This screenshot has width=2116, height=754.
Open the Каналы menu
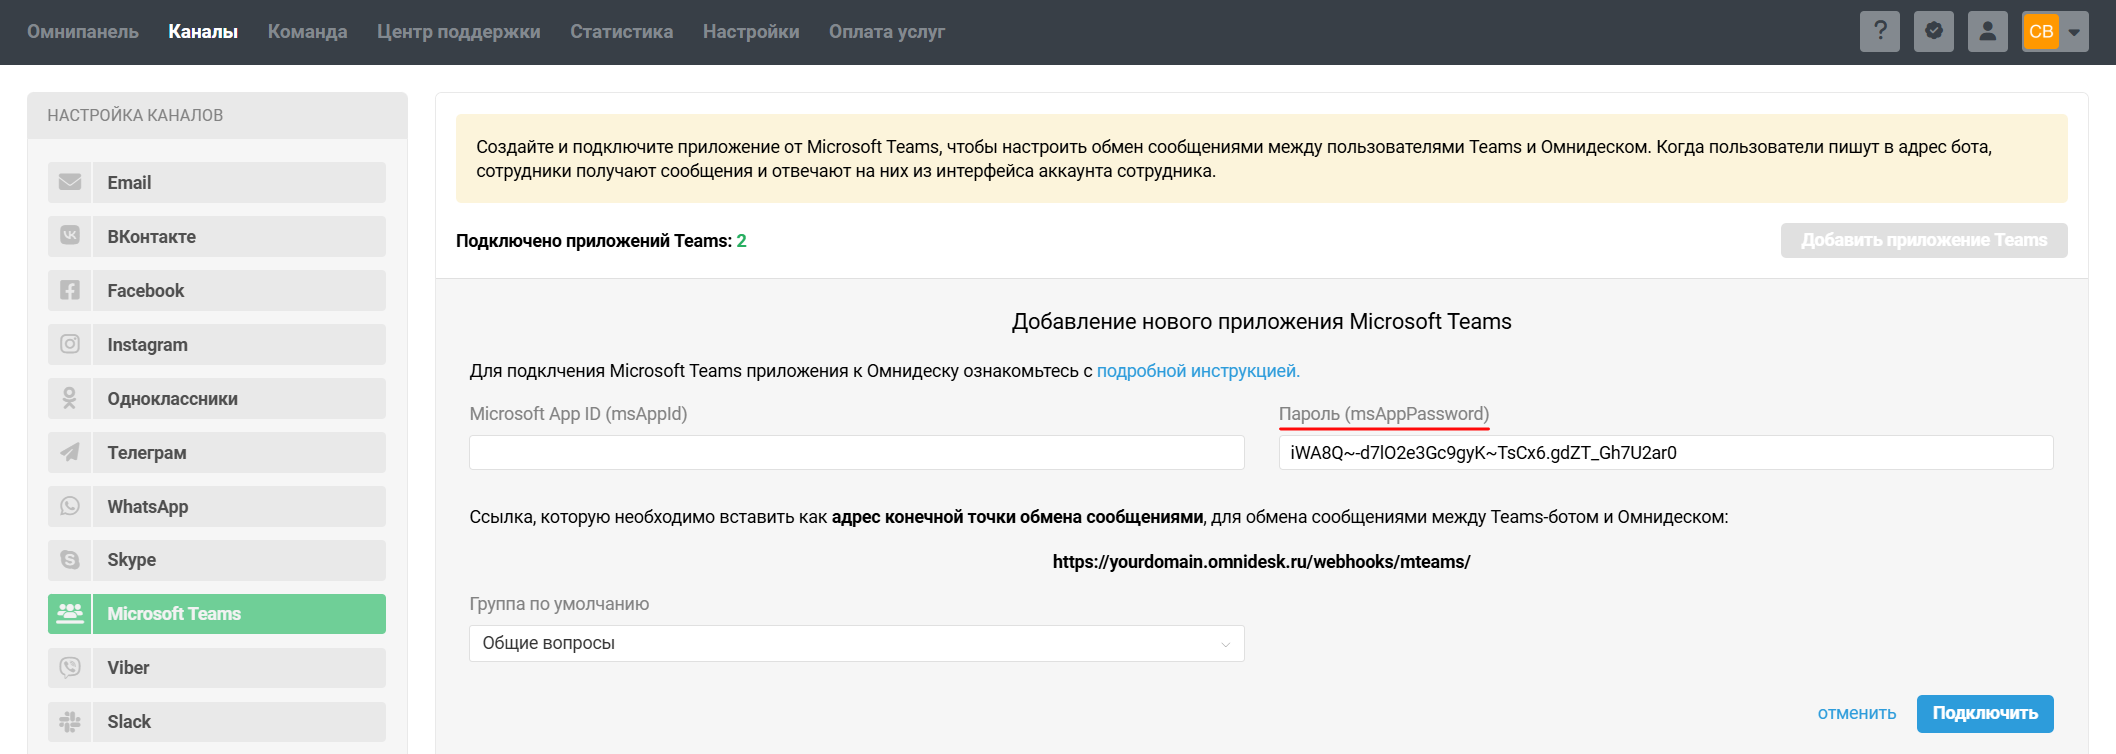coord(203,31)
